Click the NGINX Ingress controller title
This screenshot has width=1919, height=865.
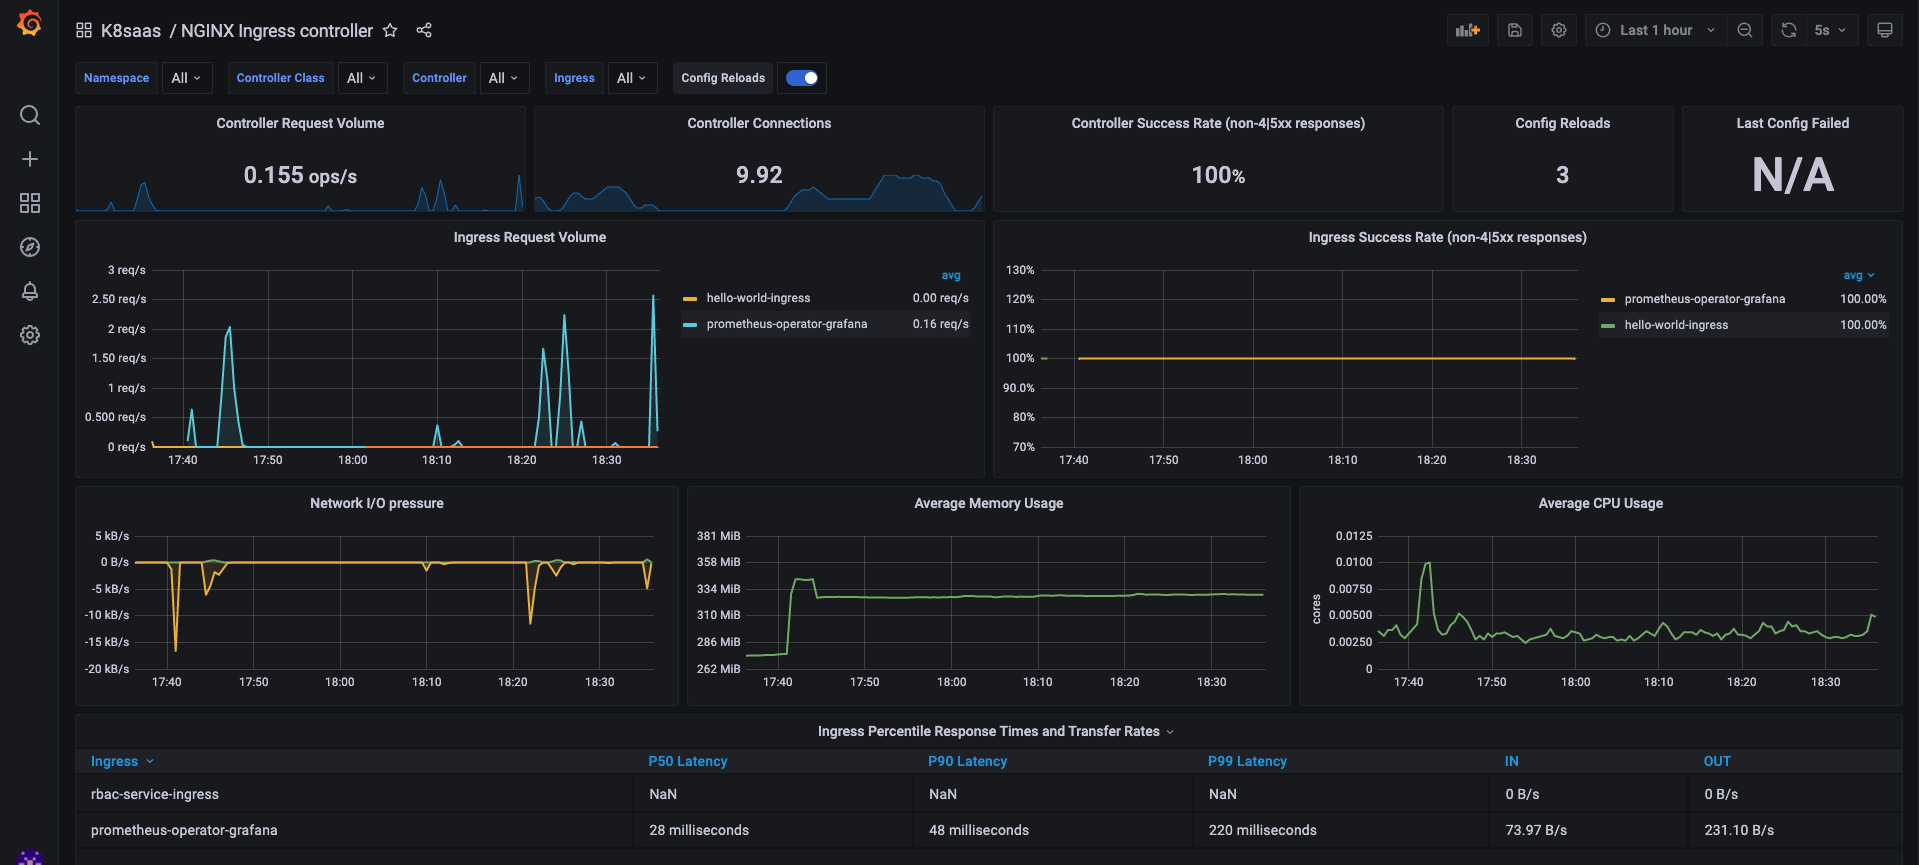click(x=277, y=31)
